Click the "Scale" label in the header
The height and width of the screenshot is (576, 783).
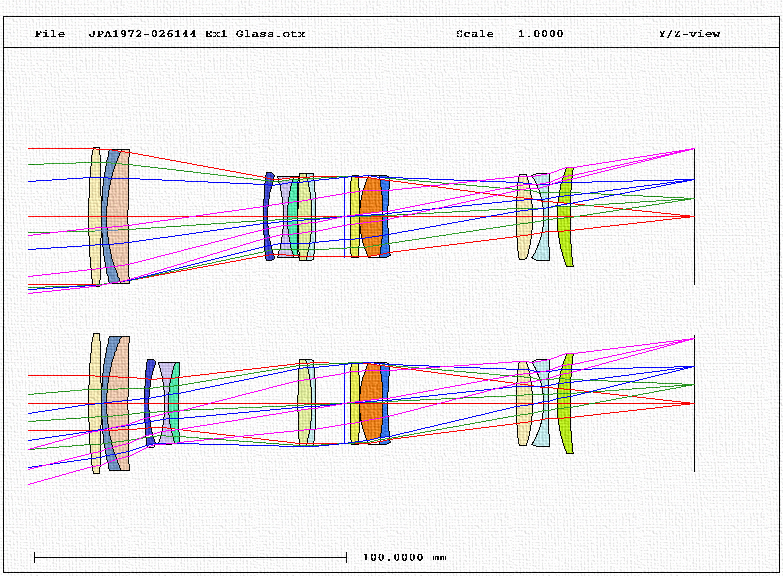tap(474, 34)
